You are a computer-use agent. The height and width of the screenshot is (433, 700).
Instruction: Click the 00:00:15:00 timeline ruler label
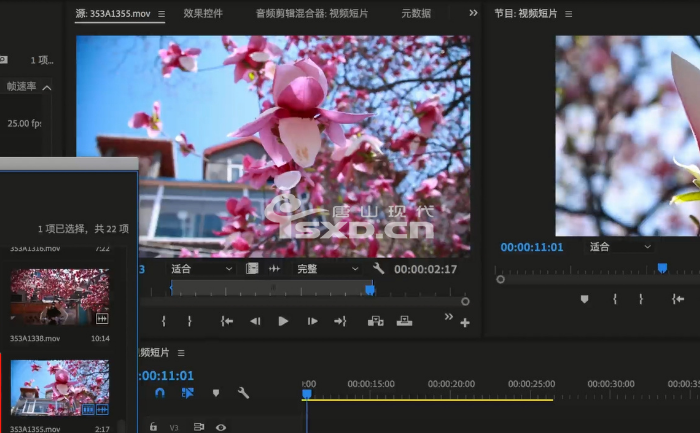pos(371,384)
